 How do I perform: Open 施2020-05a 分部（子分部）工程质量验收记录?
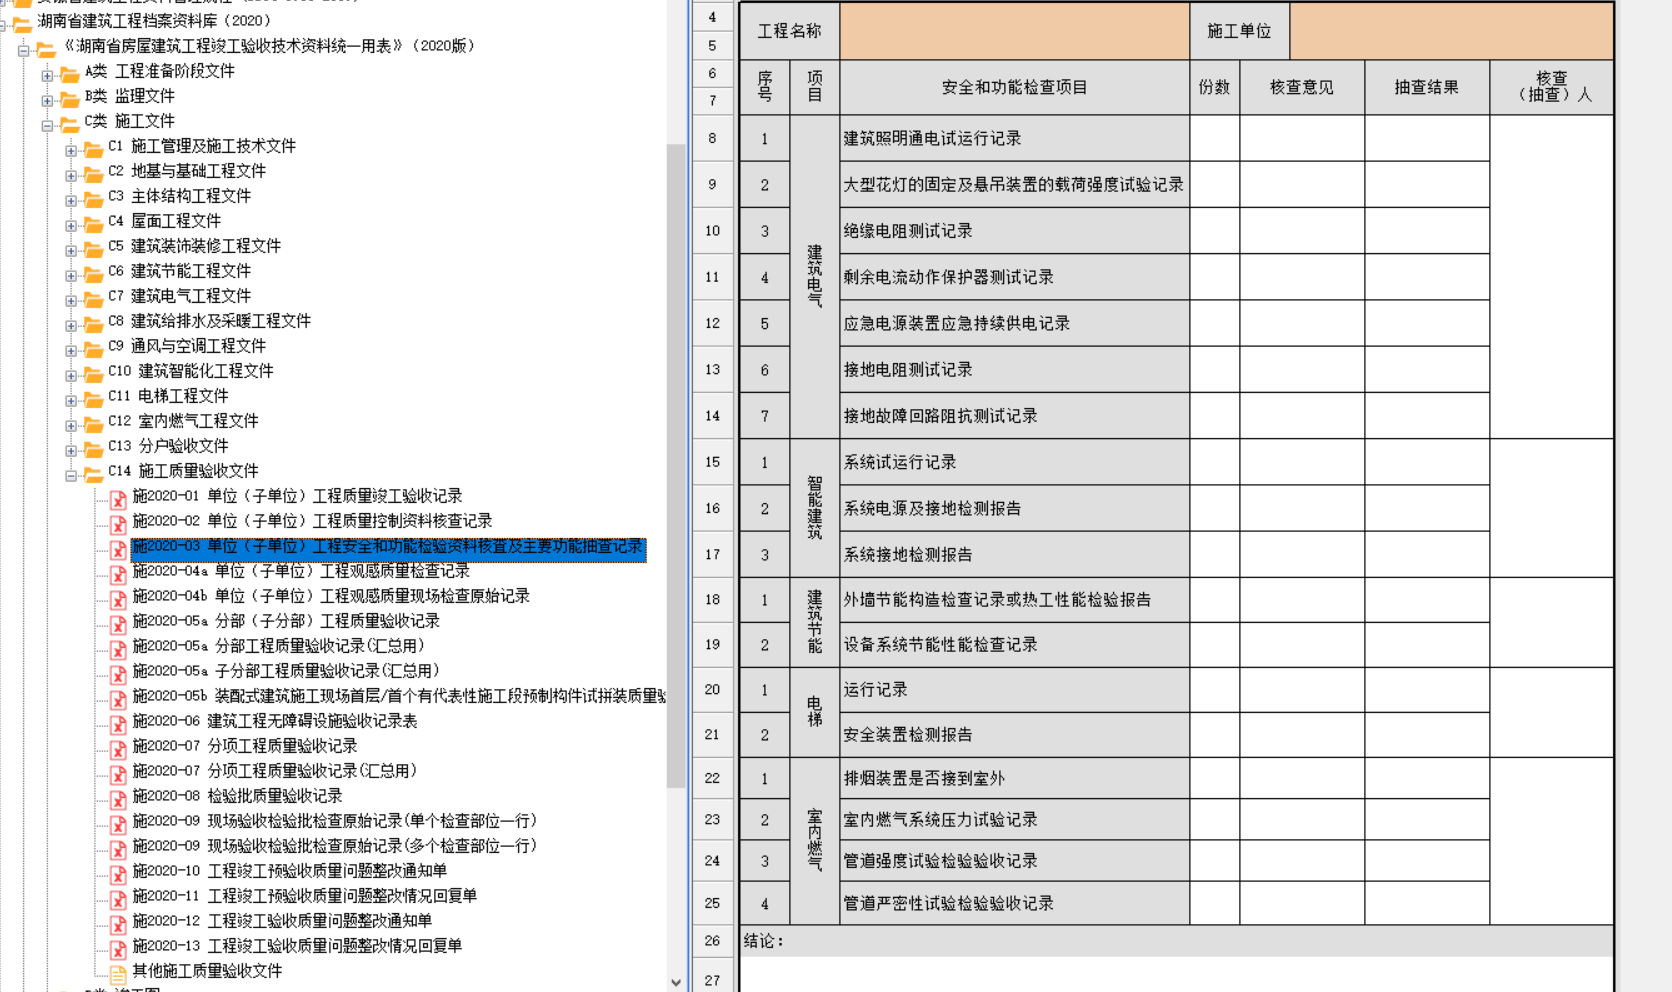[x=286, y=621]
